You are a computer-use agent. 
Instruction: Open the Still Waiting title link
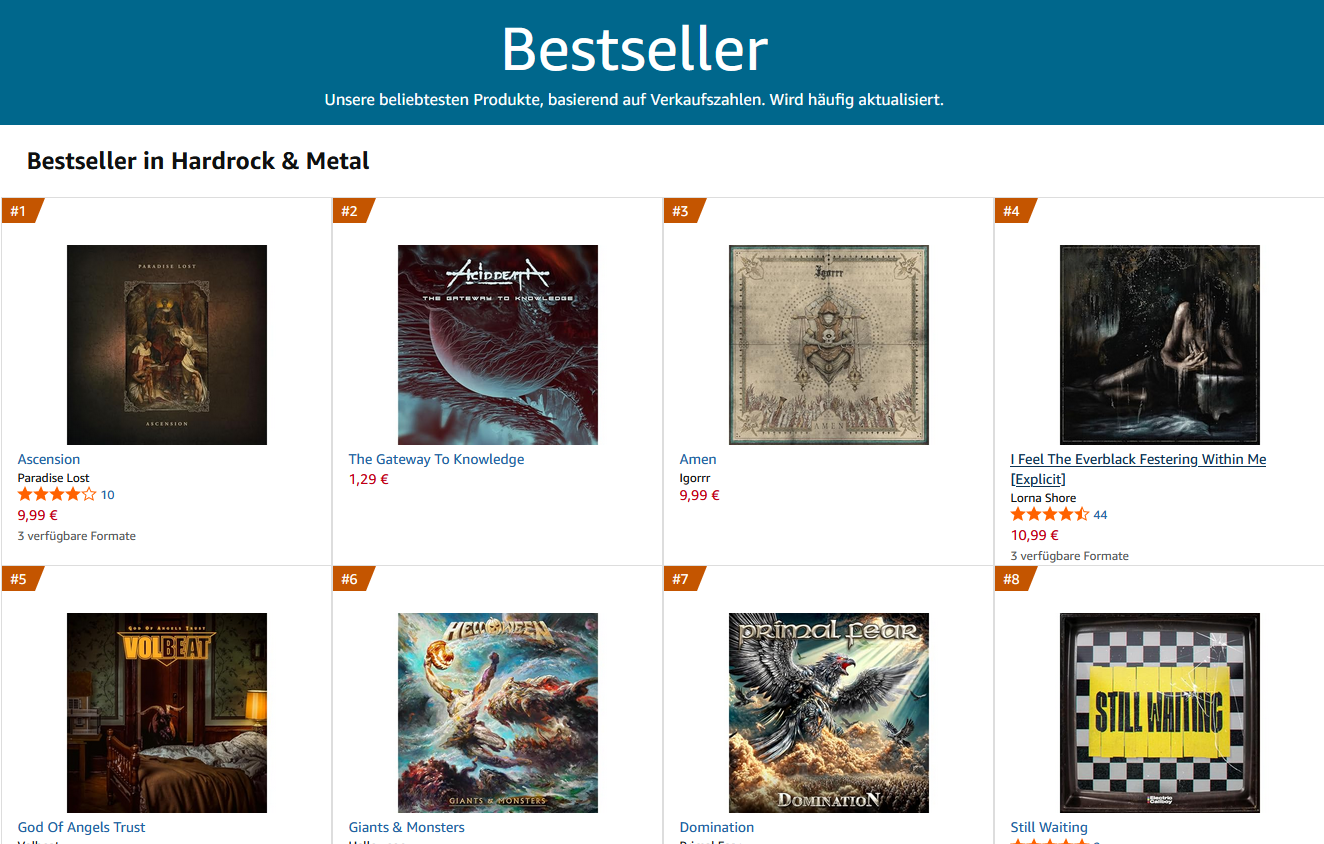point(1049,827)
